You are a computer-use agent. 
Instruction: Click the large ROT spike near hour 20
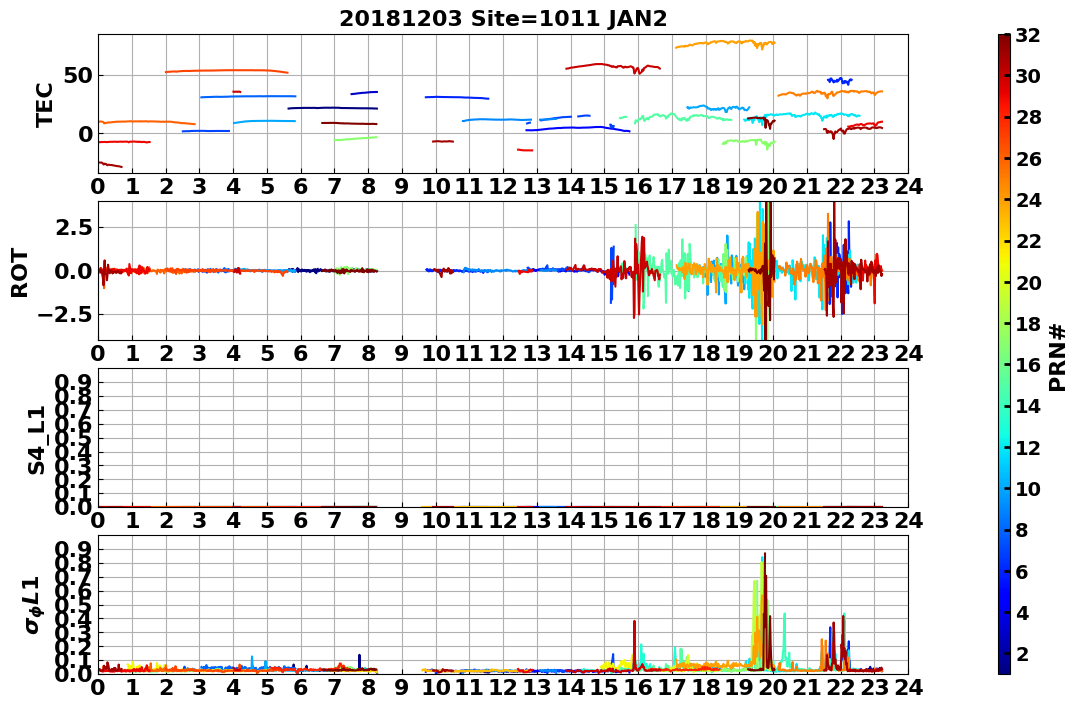[x=767, y=271]
